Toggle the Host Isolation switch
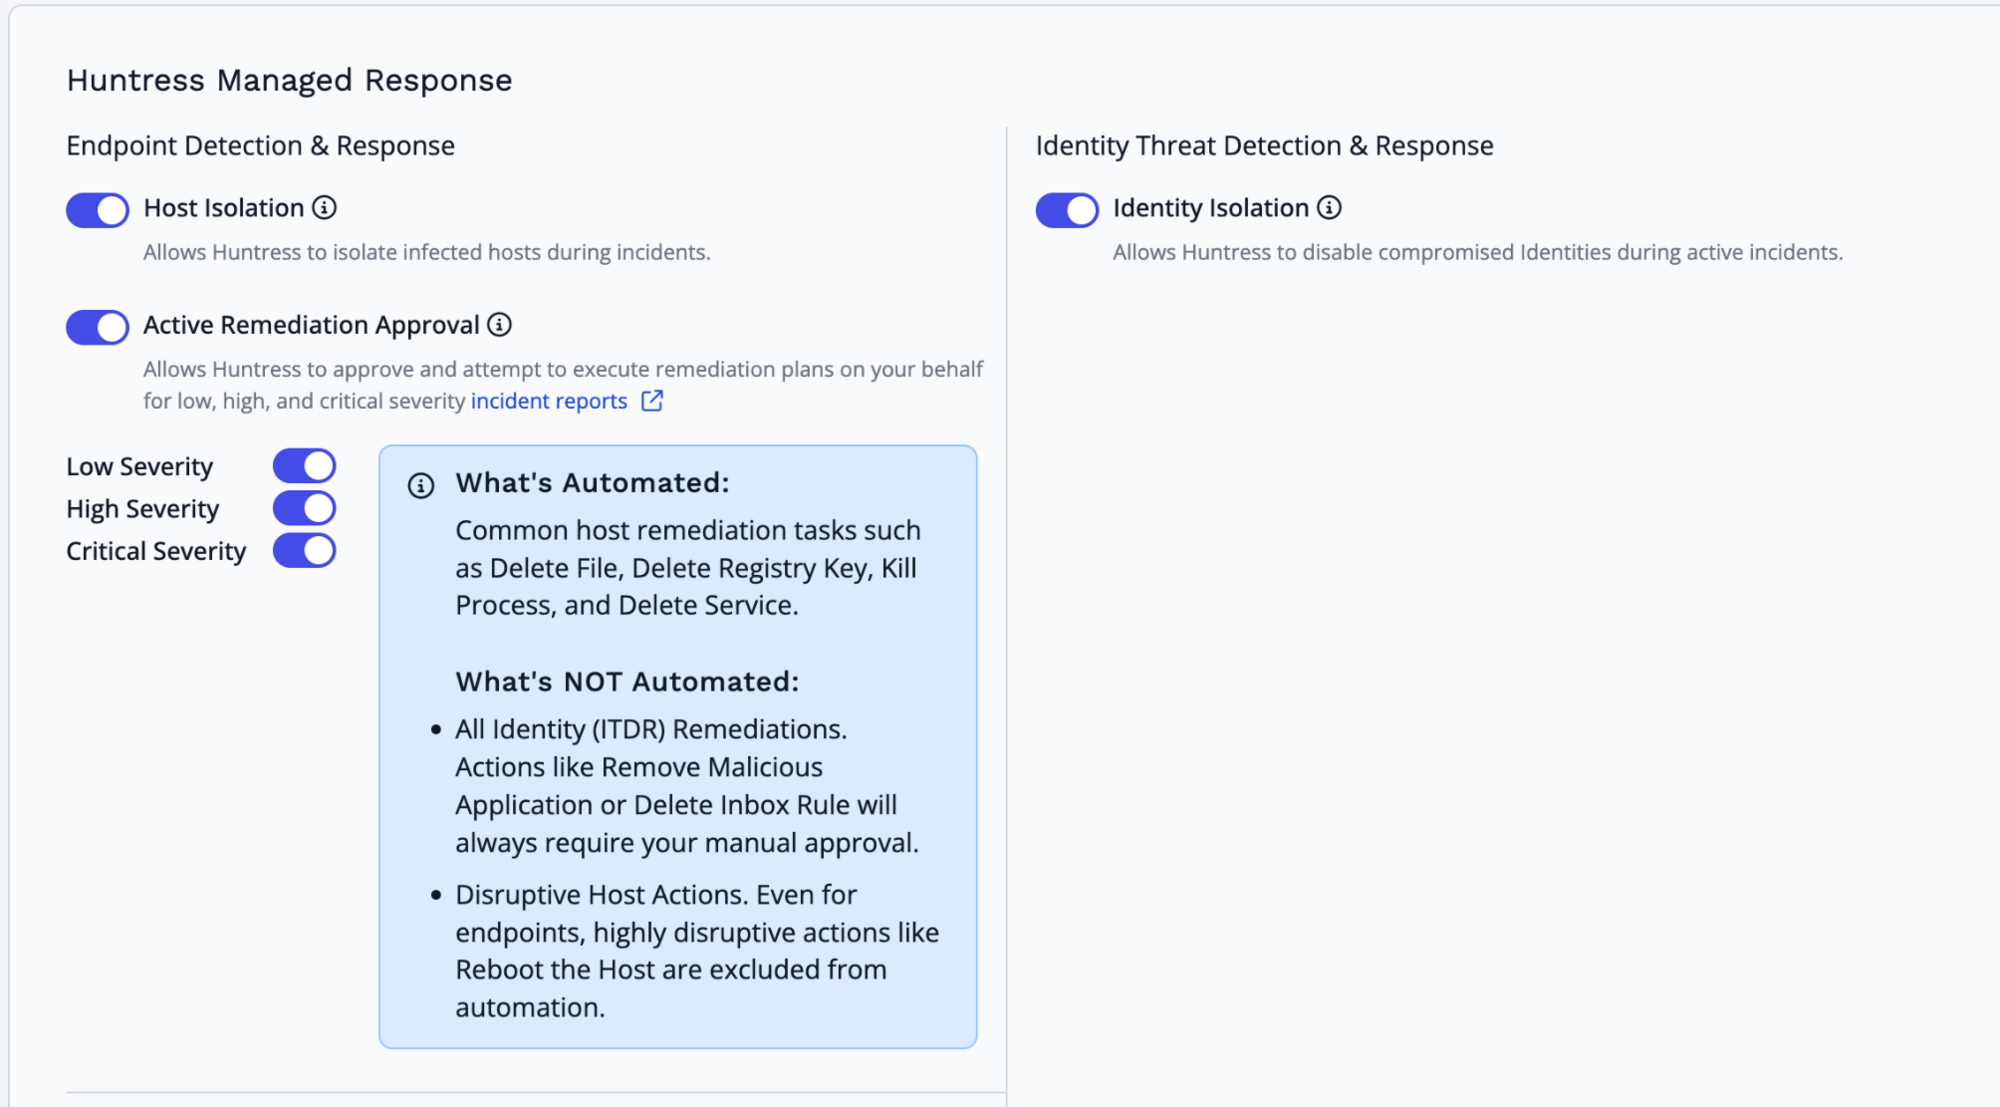Screen dimensions: 2000x1107 coord(97,210)
